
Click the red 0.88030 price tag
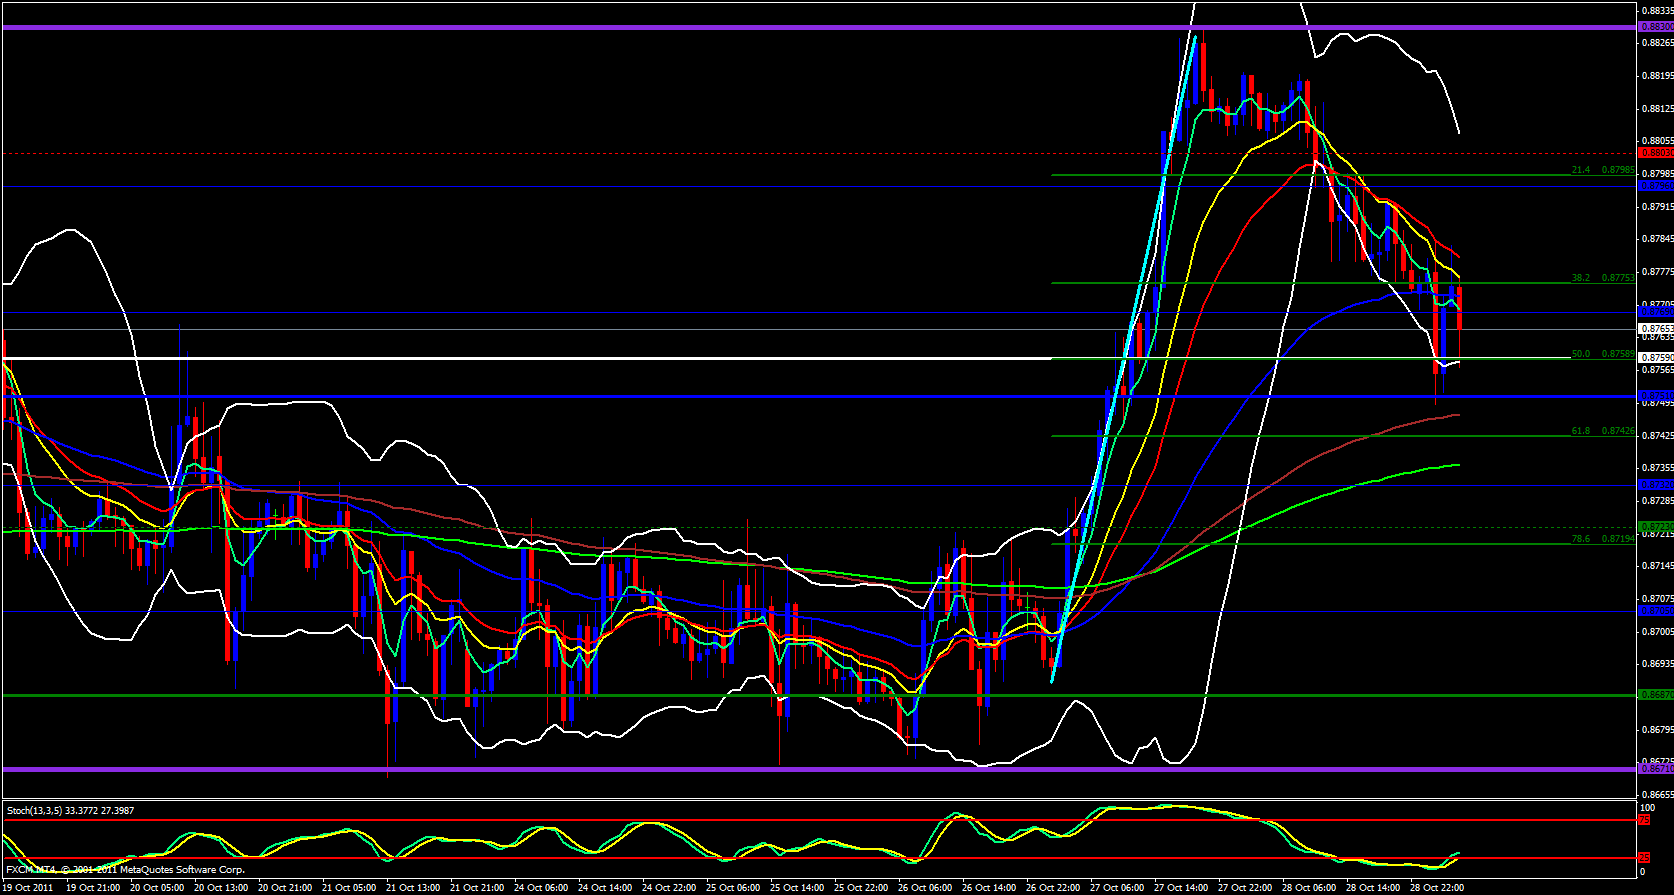1655,153
